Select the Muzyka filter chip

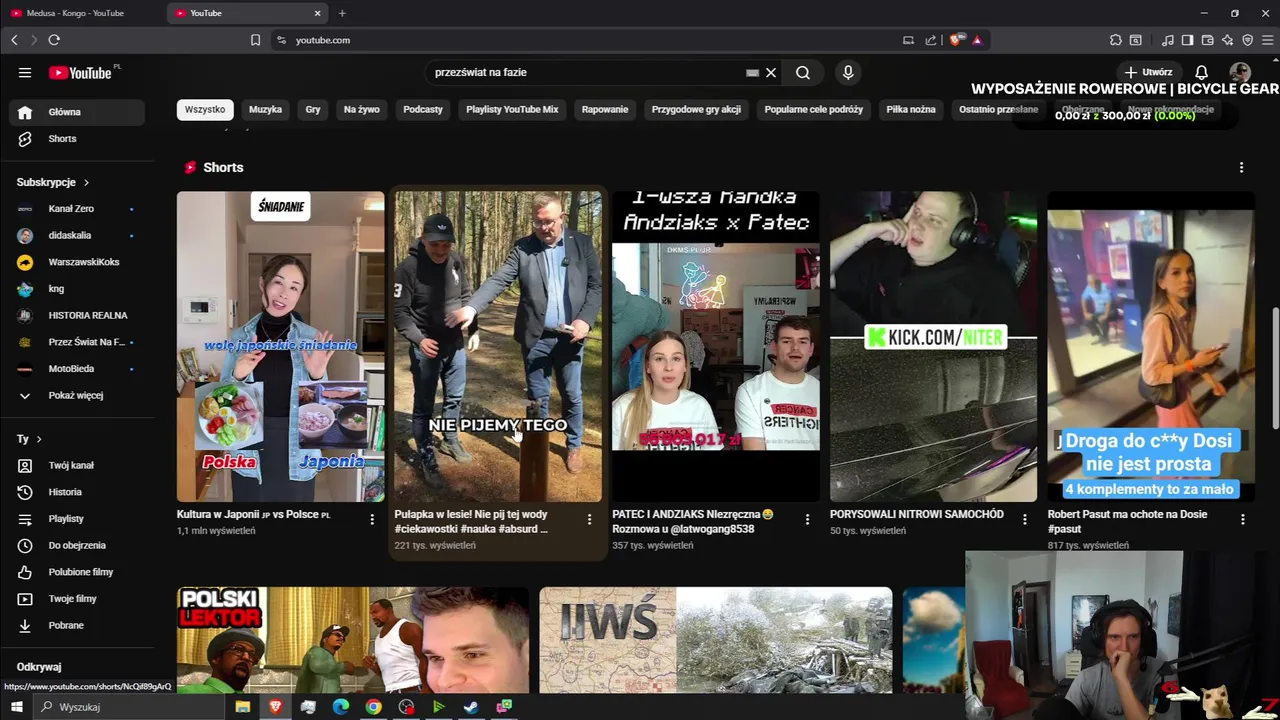[x=265, y=109]
